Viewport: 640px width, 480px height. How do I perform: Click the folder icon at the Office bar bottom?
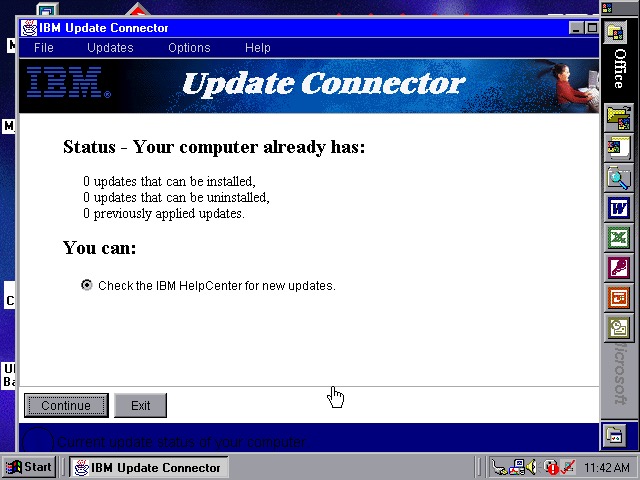coord(616,436)
